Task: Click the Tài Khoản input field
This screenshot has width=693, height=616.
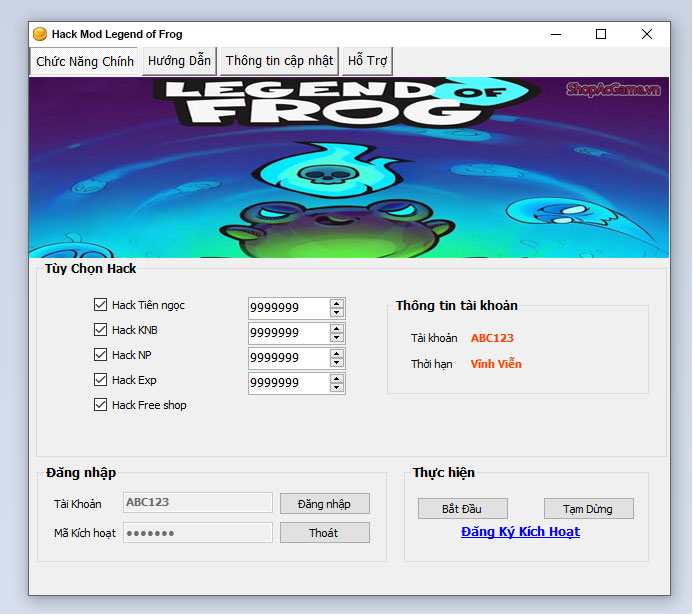Action: pos(198,503)
